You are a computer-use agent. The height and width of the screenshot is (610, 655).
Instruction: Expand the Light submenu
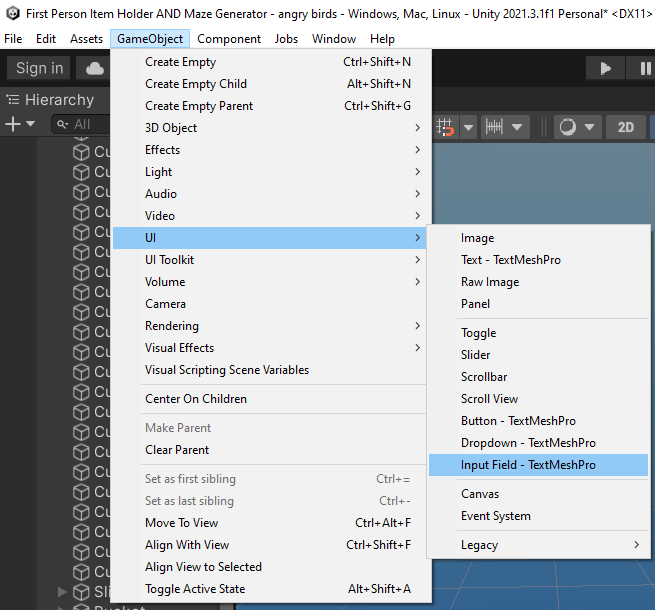pyautogui.click(x=269, y=172)
